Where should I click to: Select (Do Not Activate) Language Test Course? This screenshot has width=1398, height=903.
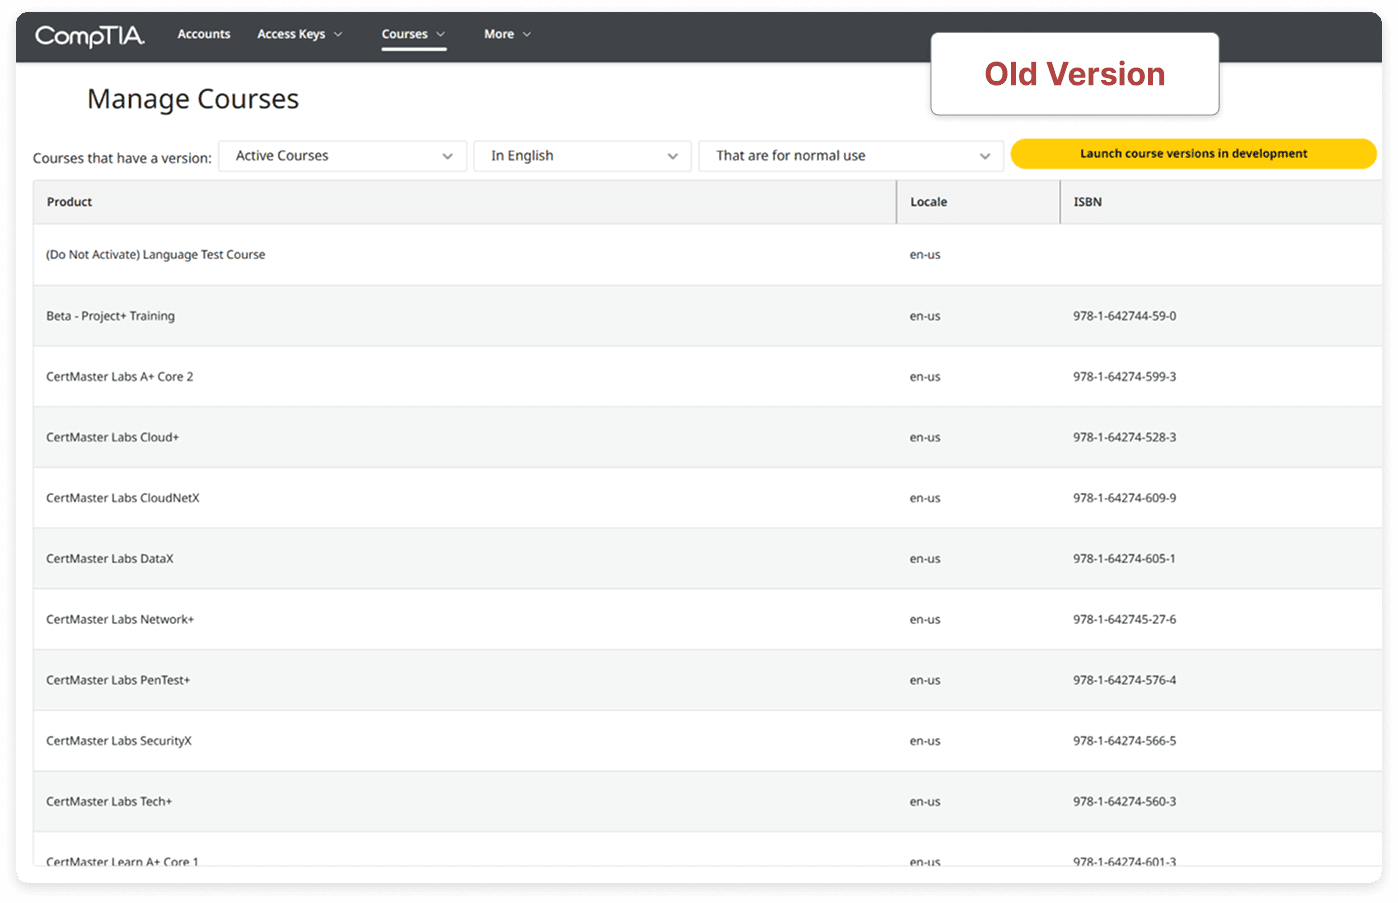point(155,255)
